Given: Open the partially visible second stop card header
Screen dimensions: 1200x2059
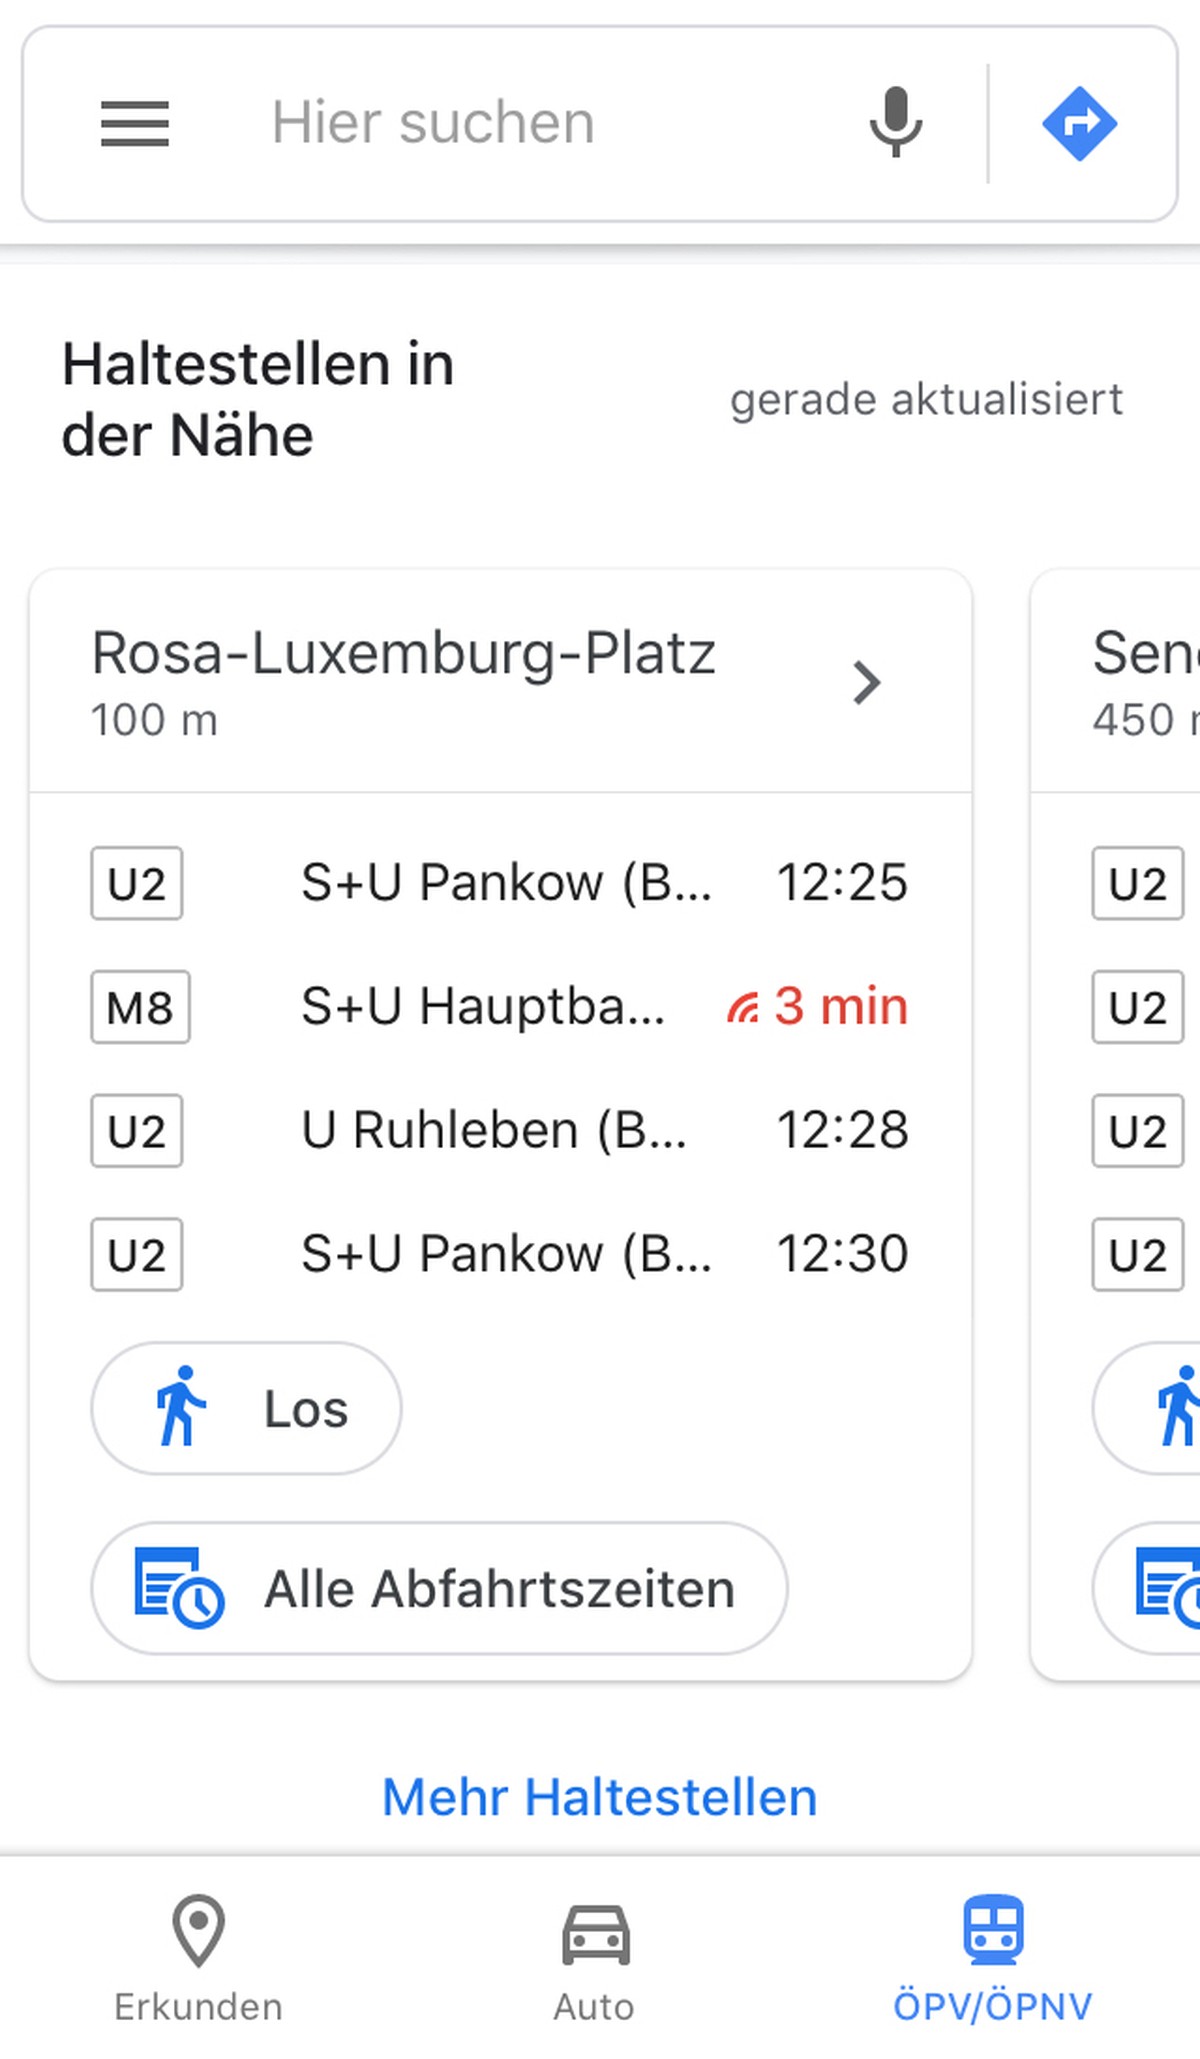Looking at the screenshot, I should [1116, 682].
